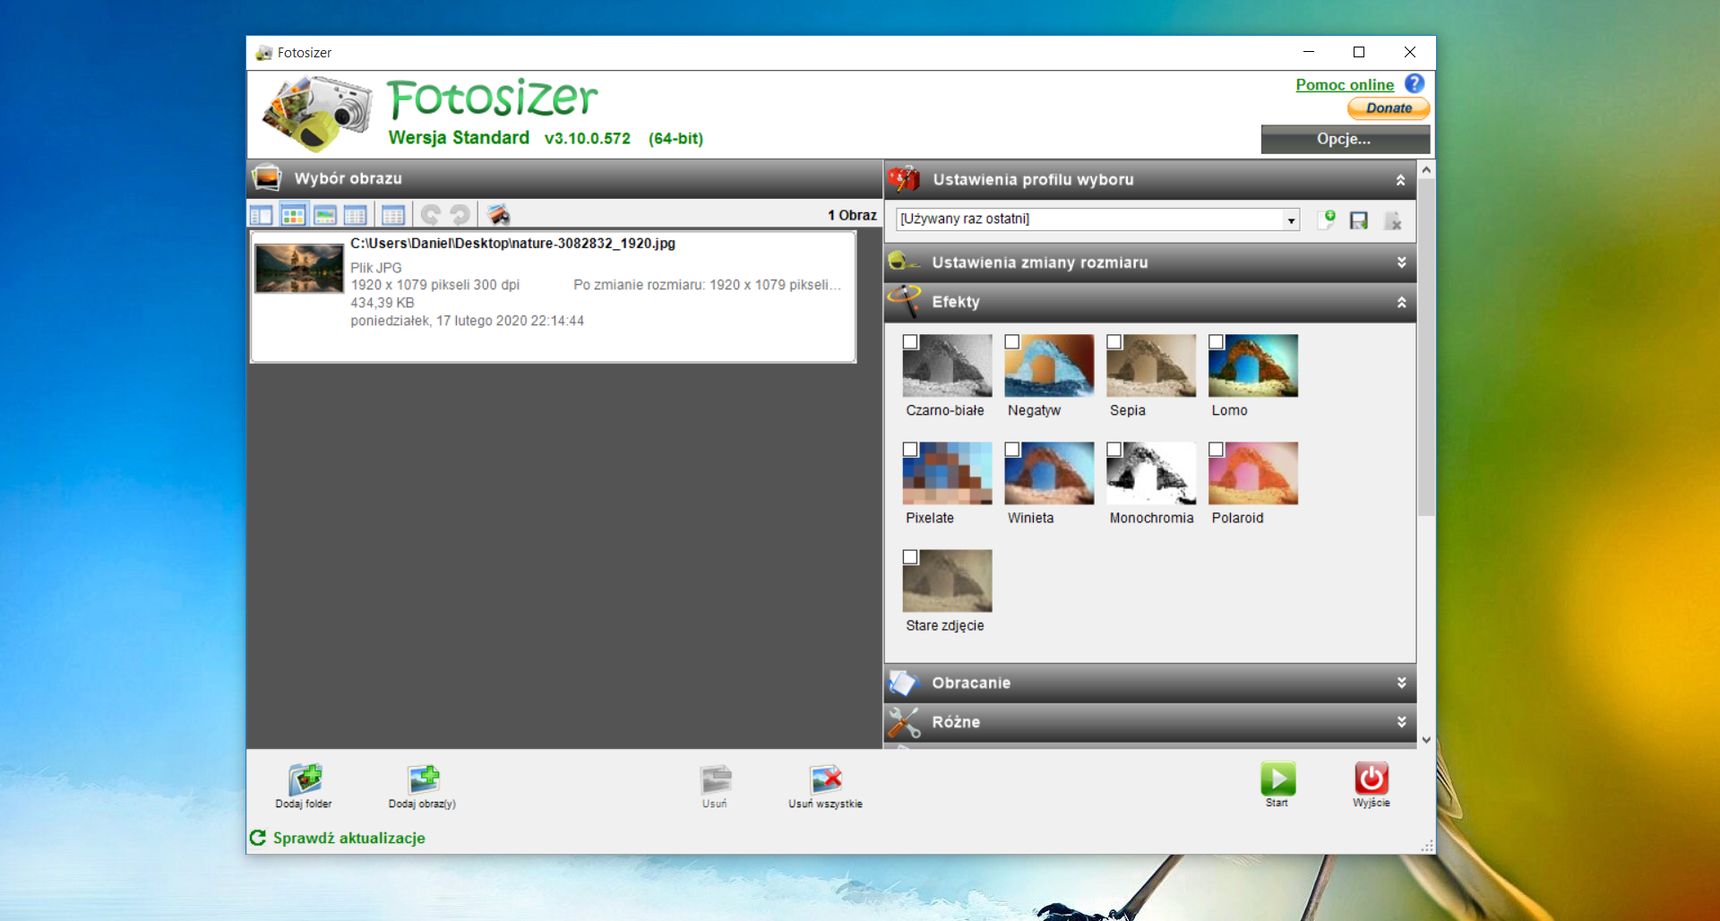Click the Dodaj folder icon

(x=305, y=778)
